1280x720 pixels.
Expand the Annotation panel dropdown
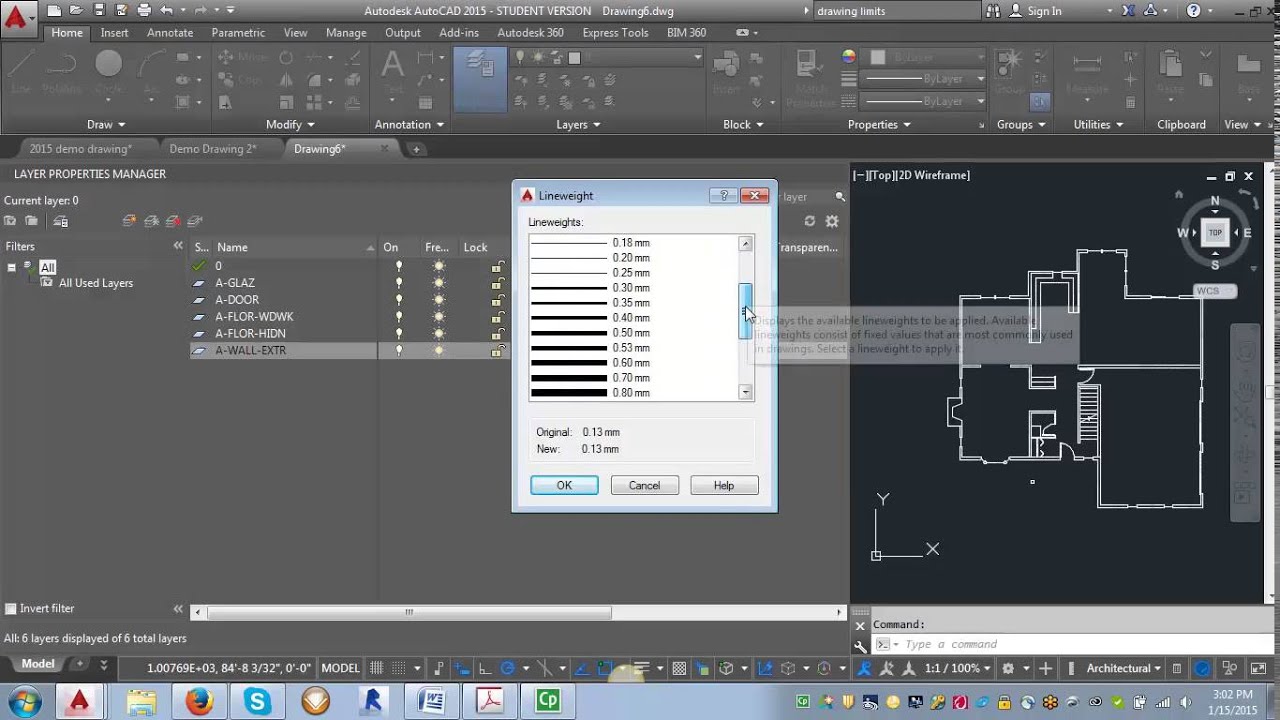tap(409, 125)
